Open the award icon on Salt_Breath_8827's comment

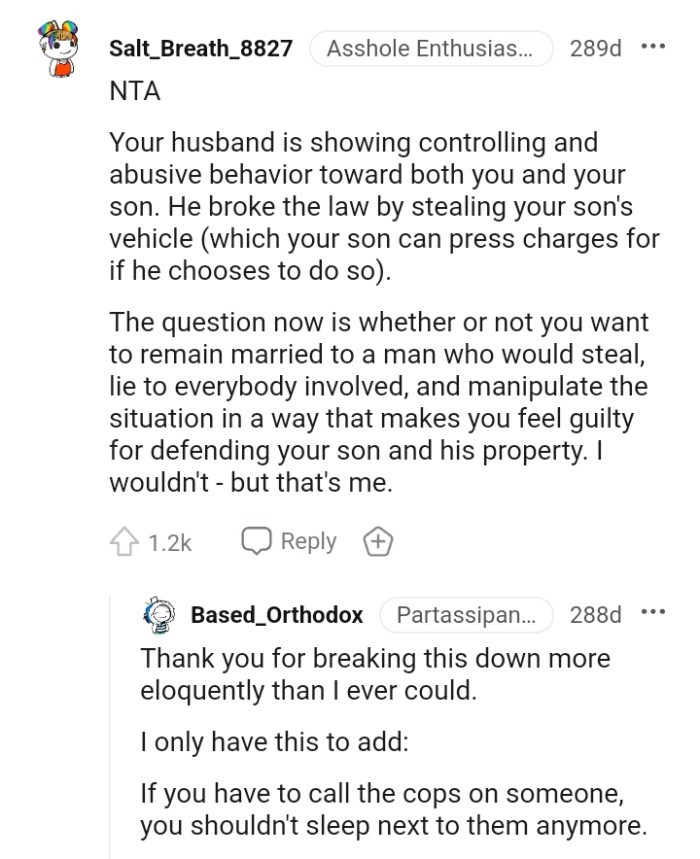[379, 540]
